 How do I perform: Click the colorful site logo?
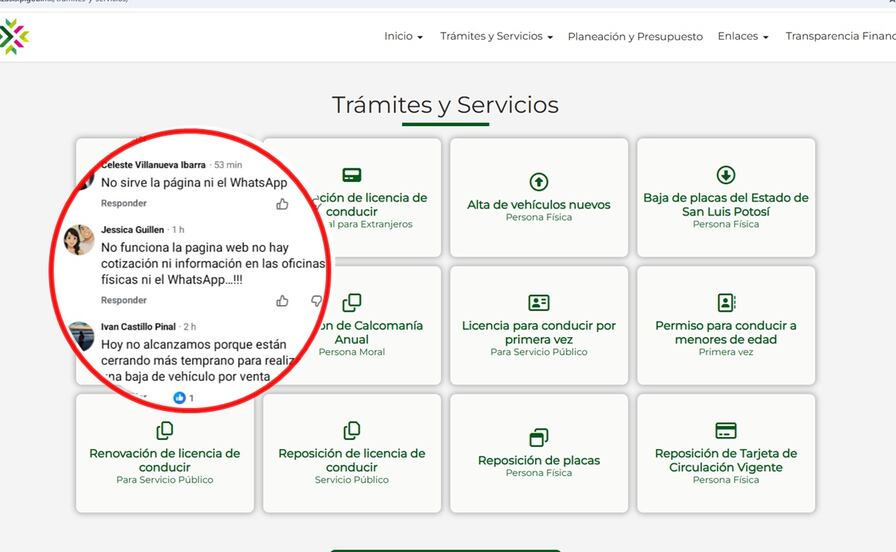click(x=14, y=37)
